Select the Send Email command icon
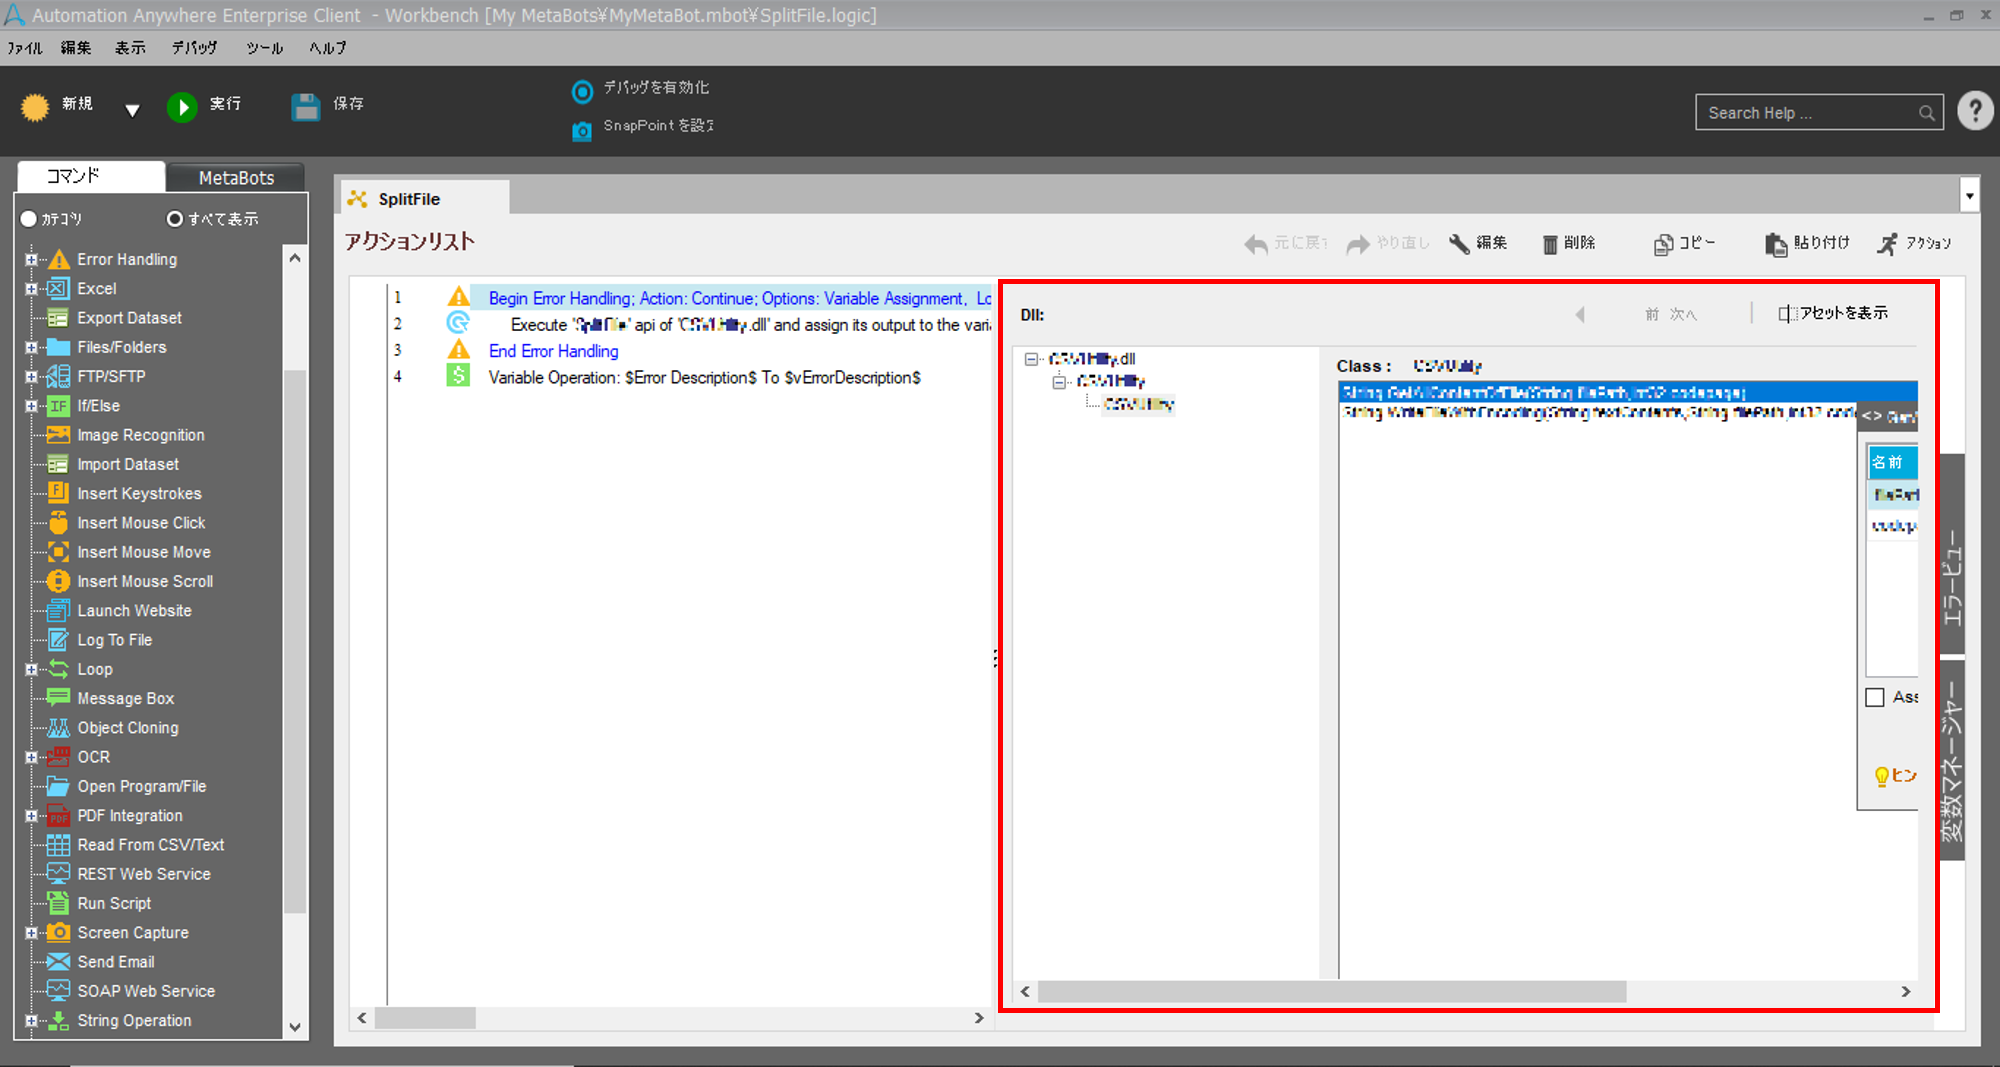The height and width of the screenshot is (1067, 2000). [58, 962]
